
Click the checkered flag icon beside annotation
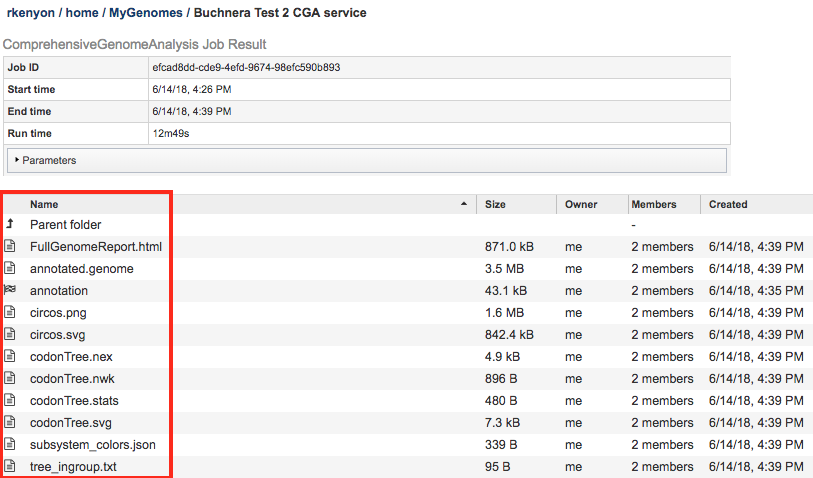(10, 290)
